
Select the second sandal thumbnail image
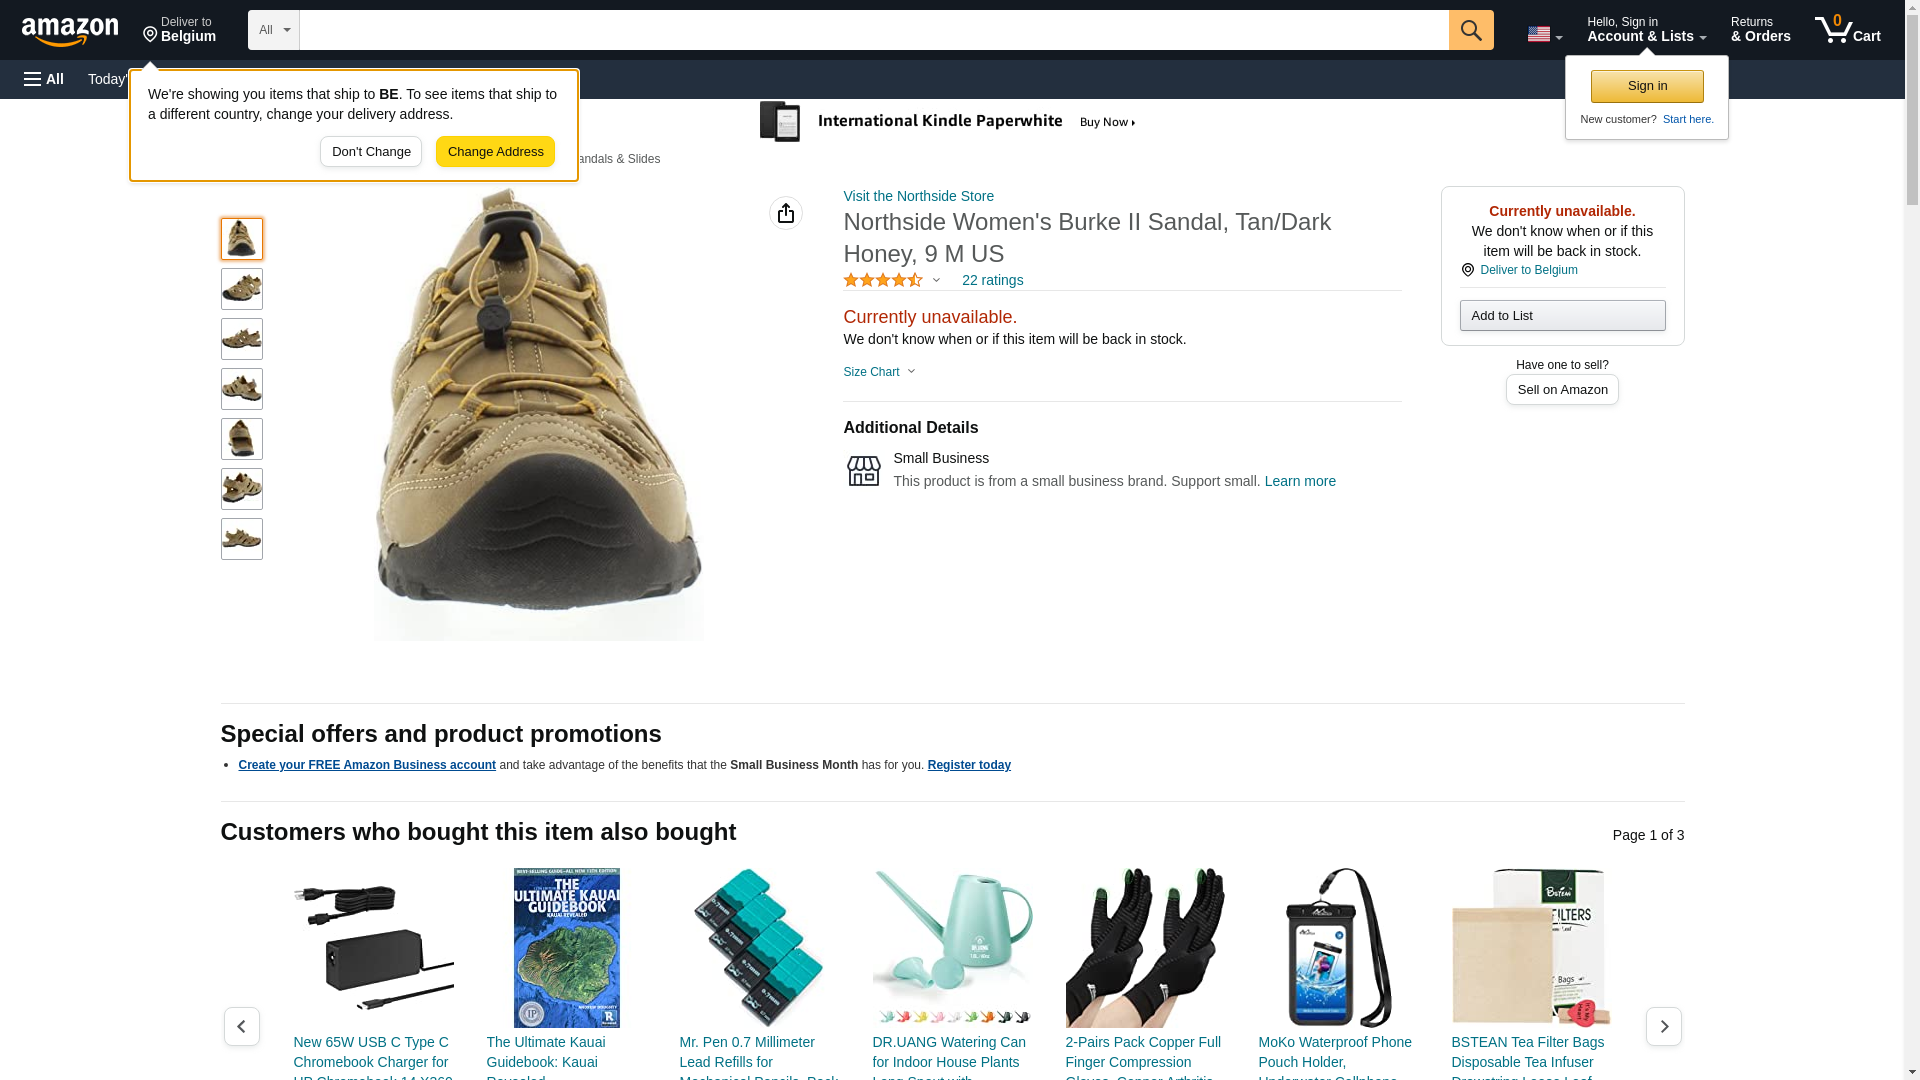[241, 289]
